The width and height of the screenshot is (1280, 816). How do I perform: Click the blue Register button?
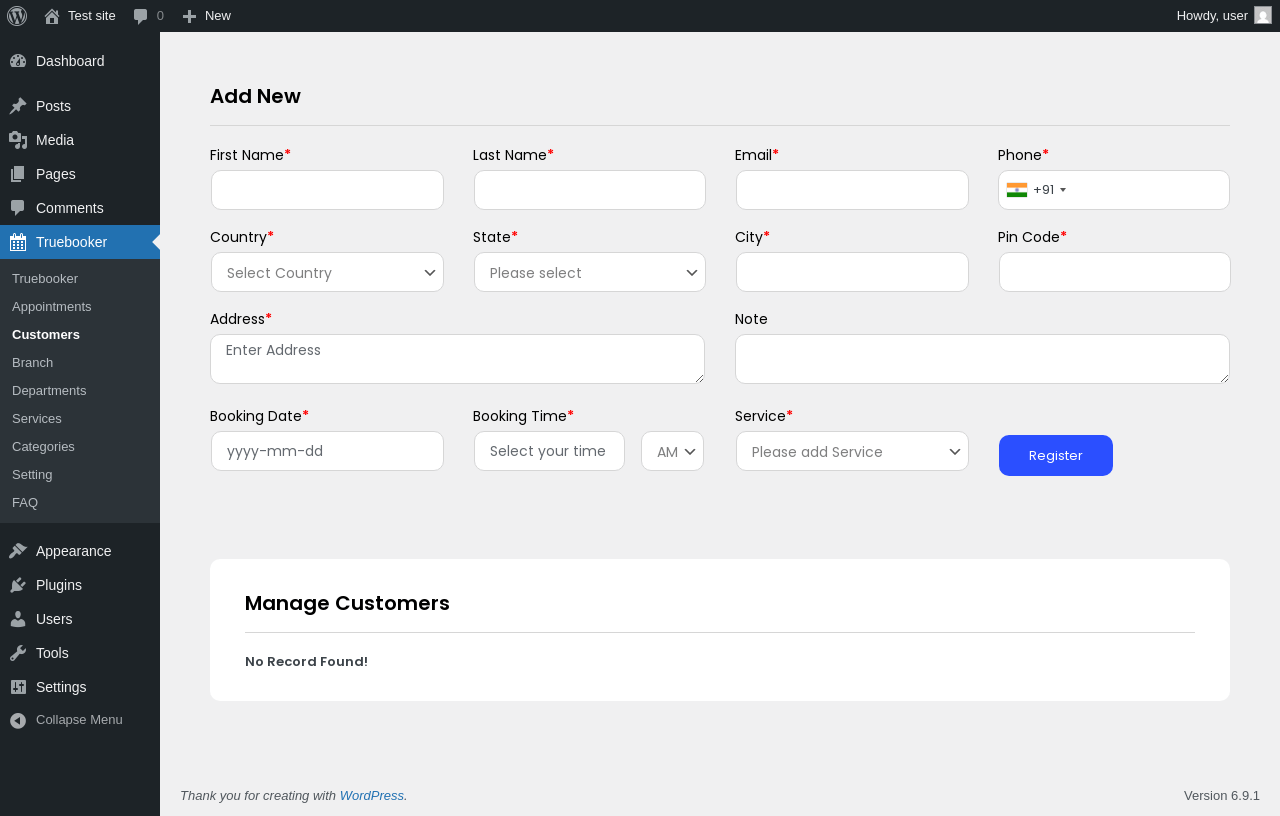pyautogui.click(x=1055, y=455)
